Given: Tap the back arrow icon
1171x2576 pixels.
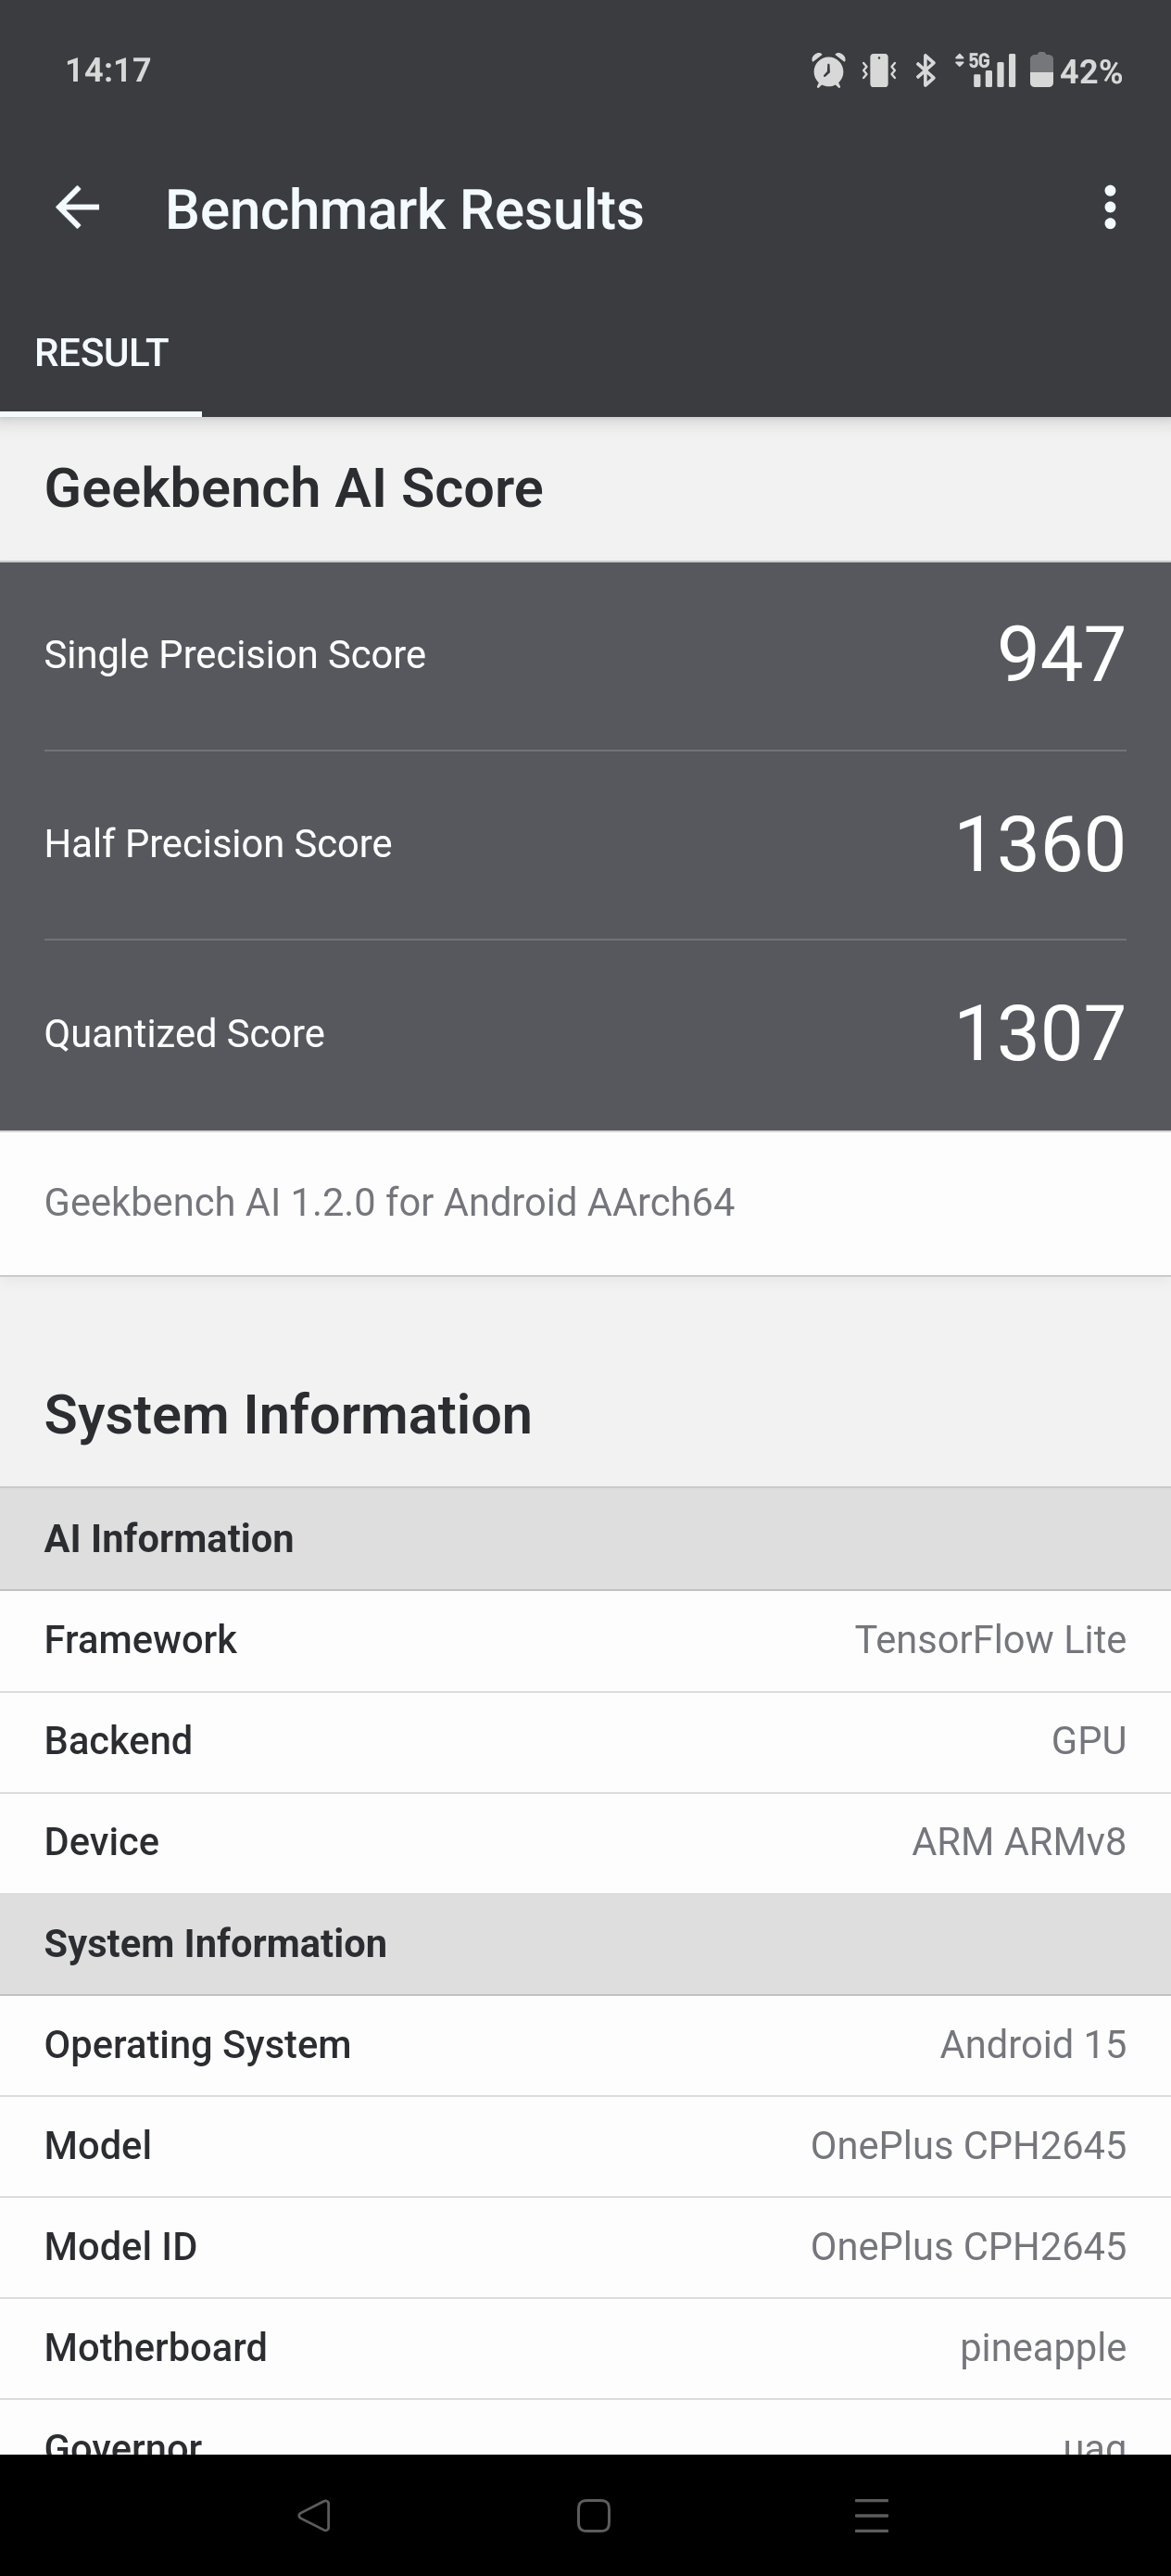Looking at the screenshot, I should pyautogui.click(x=77, y=208).
